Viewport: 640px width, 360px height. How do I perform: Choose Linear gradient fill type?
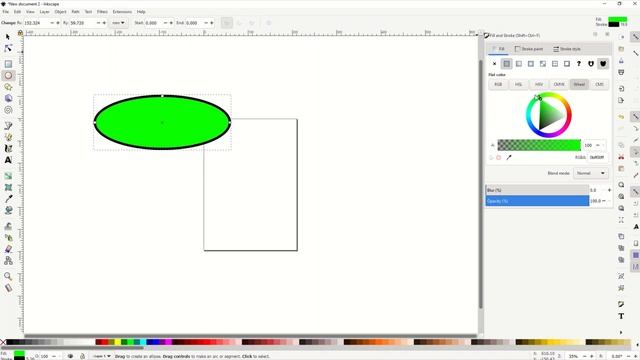tap(519, 64)
